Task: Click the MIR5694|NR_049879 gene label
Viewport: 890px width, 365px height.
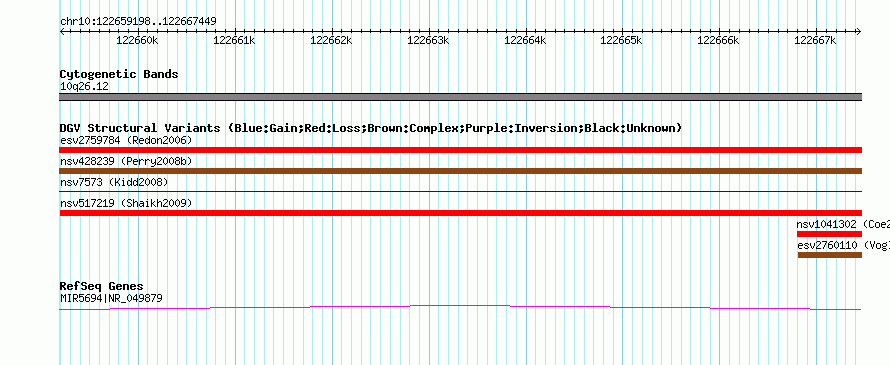Action: click(x=111, y=298)
